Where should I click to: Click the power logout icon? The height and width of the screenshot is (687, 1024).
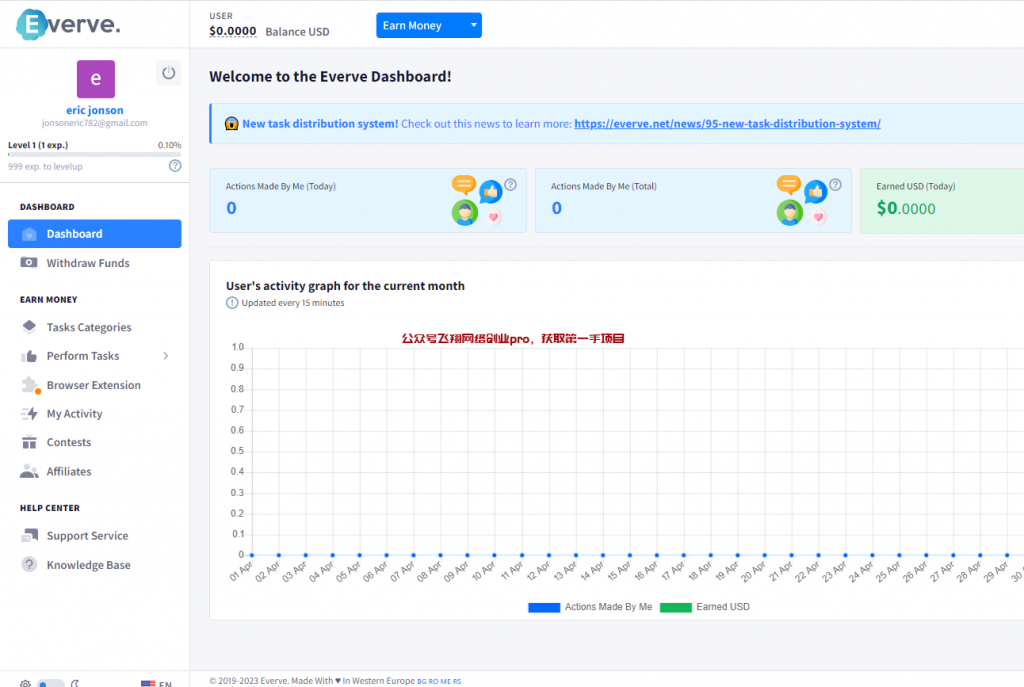(x=168, y=73)
